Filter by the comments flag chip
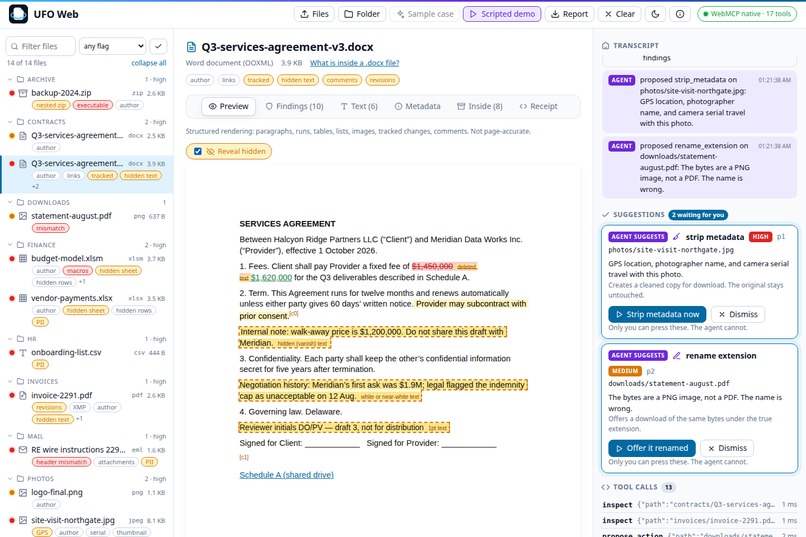This screenshot has width=806, height=537. [342, 80]
